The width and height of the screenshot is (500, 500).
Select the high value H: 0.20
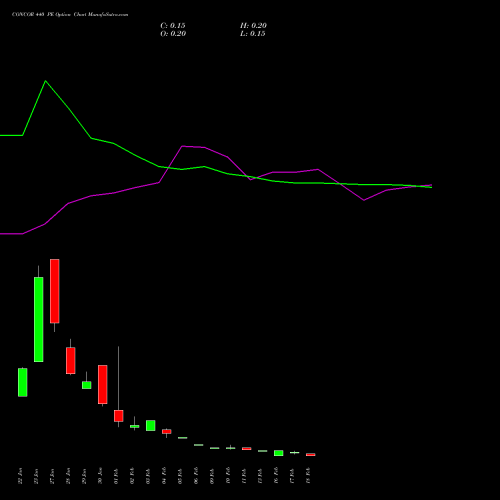(x=253, y=26)
